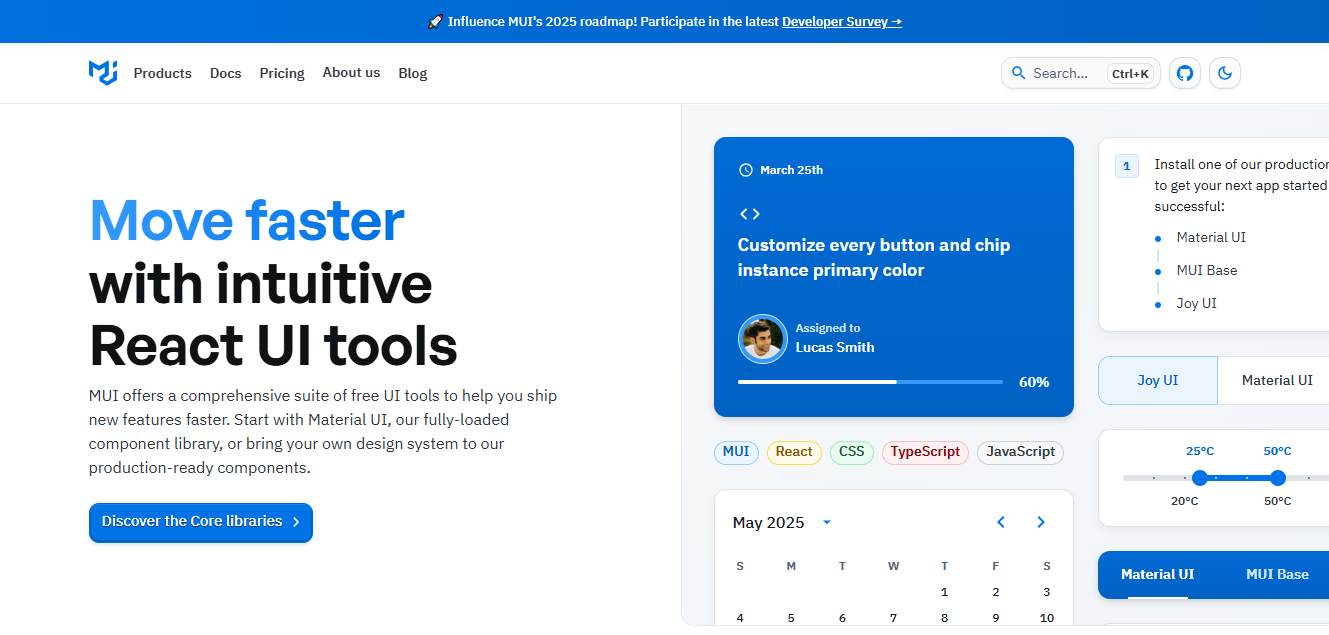
Task: Open the Developer Survey link in the banner
Action: point(842,21)
